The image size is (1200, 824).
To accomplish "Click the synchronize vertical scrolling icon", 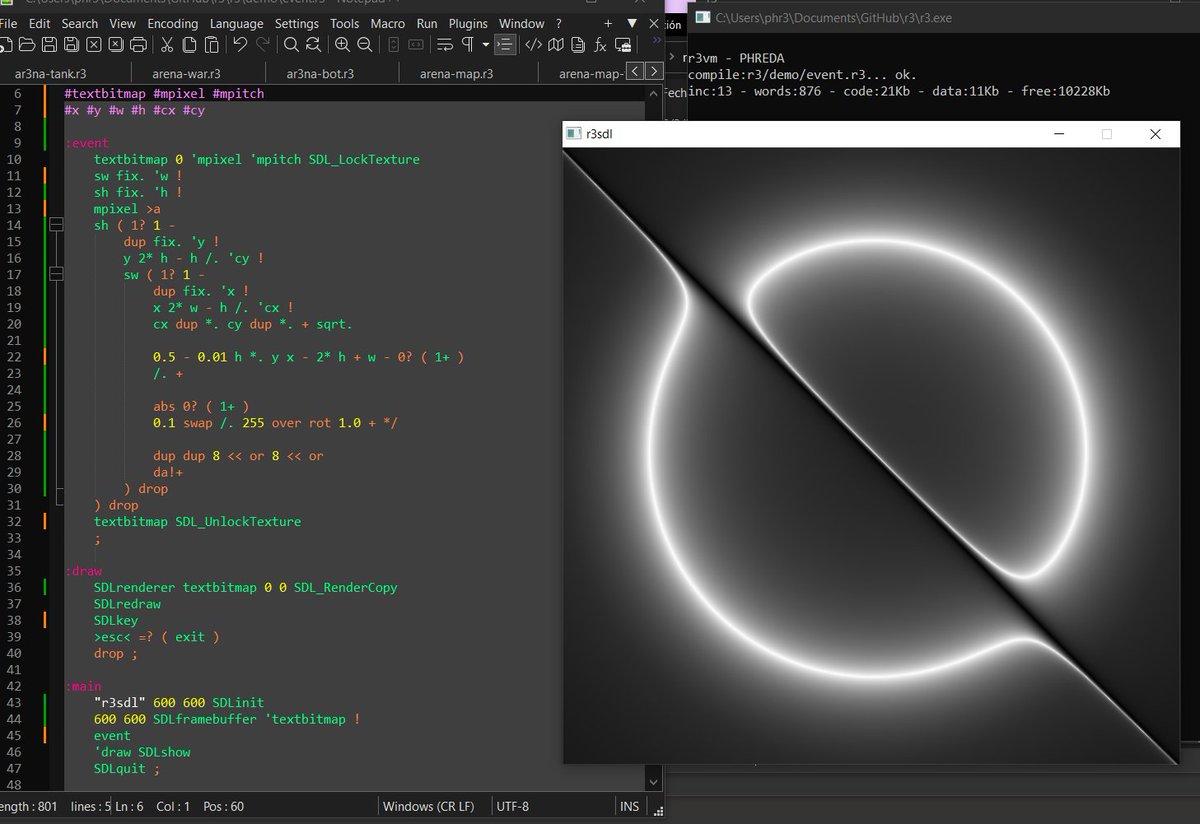I will pyautogui.click(x=393, y=45).
